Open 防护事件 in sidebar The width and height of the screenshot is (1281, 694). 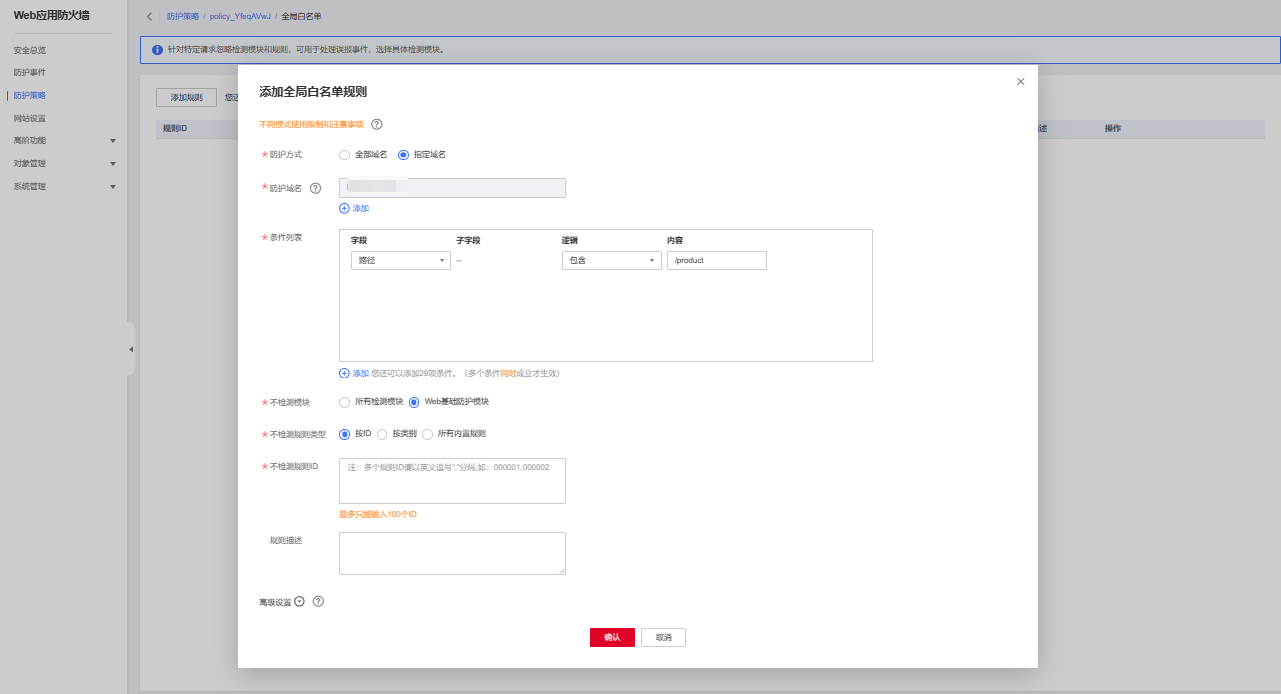coord(30,73)
